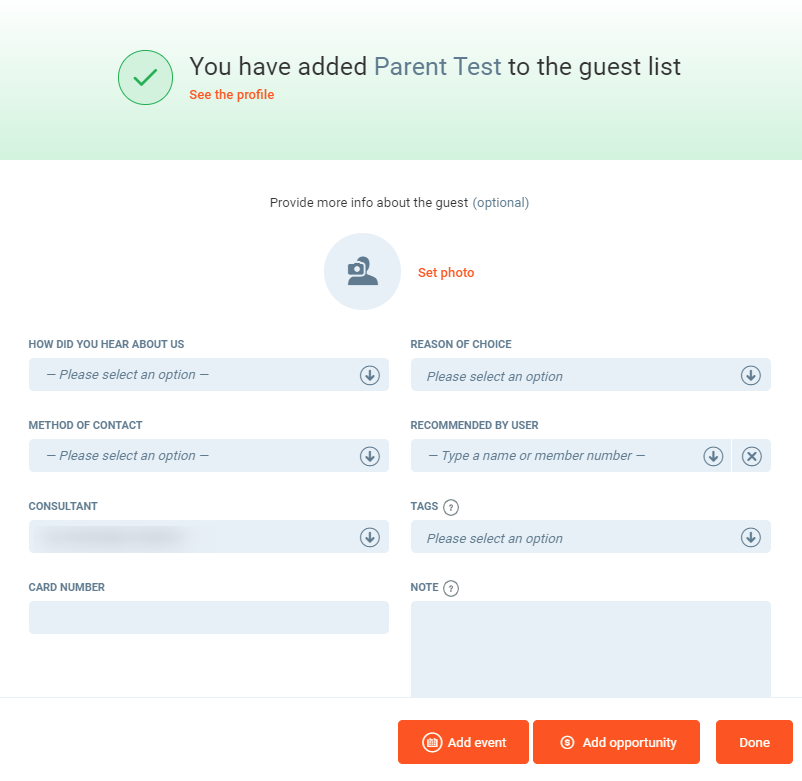This screenshot has height=781, width=802.
Task: Expand the Reason of Choice dropdown
Action: (750, 375)
